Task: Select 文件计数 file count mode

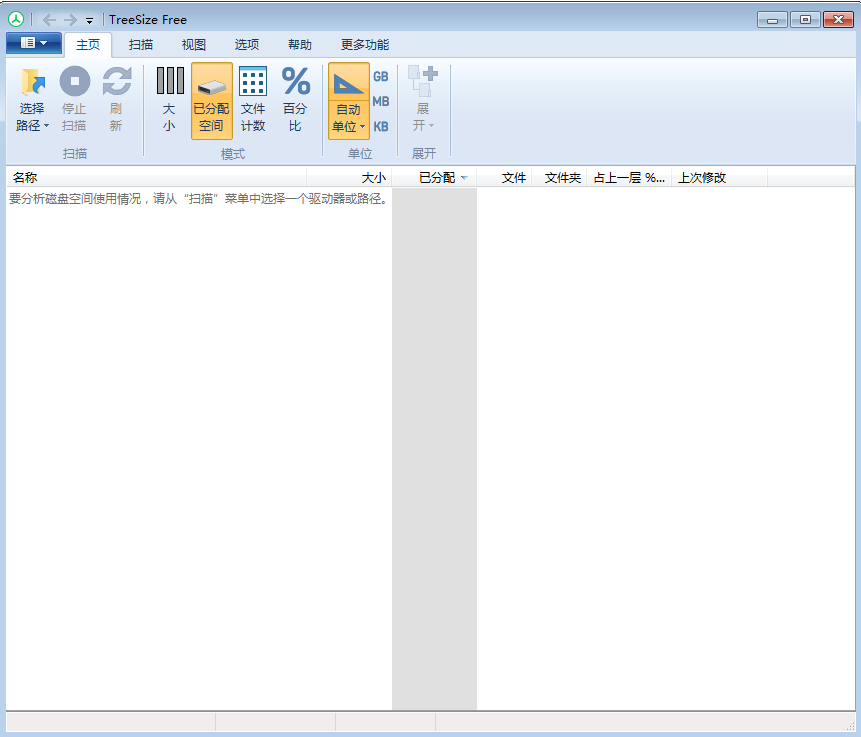Action: tap(253, 82)
